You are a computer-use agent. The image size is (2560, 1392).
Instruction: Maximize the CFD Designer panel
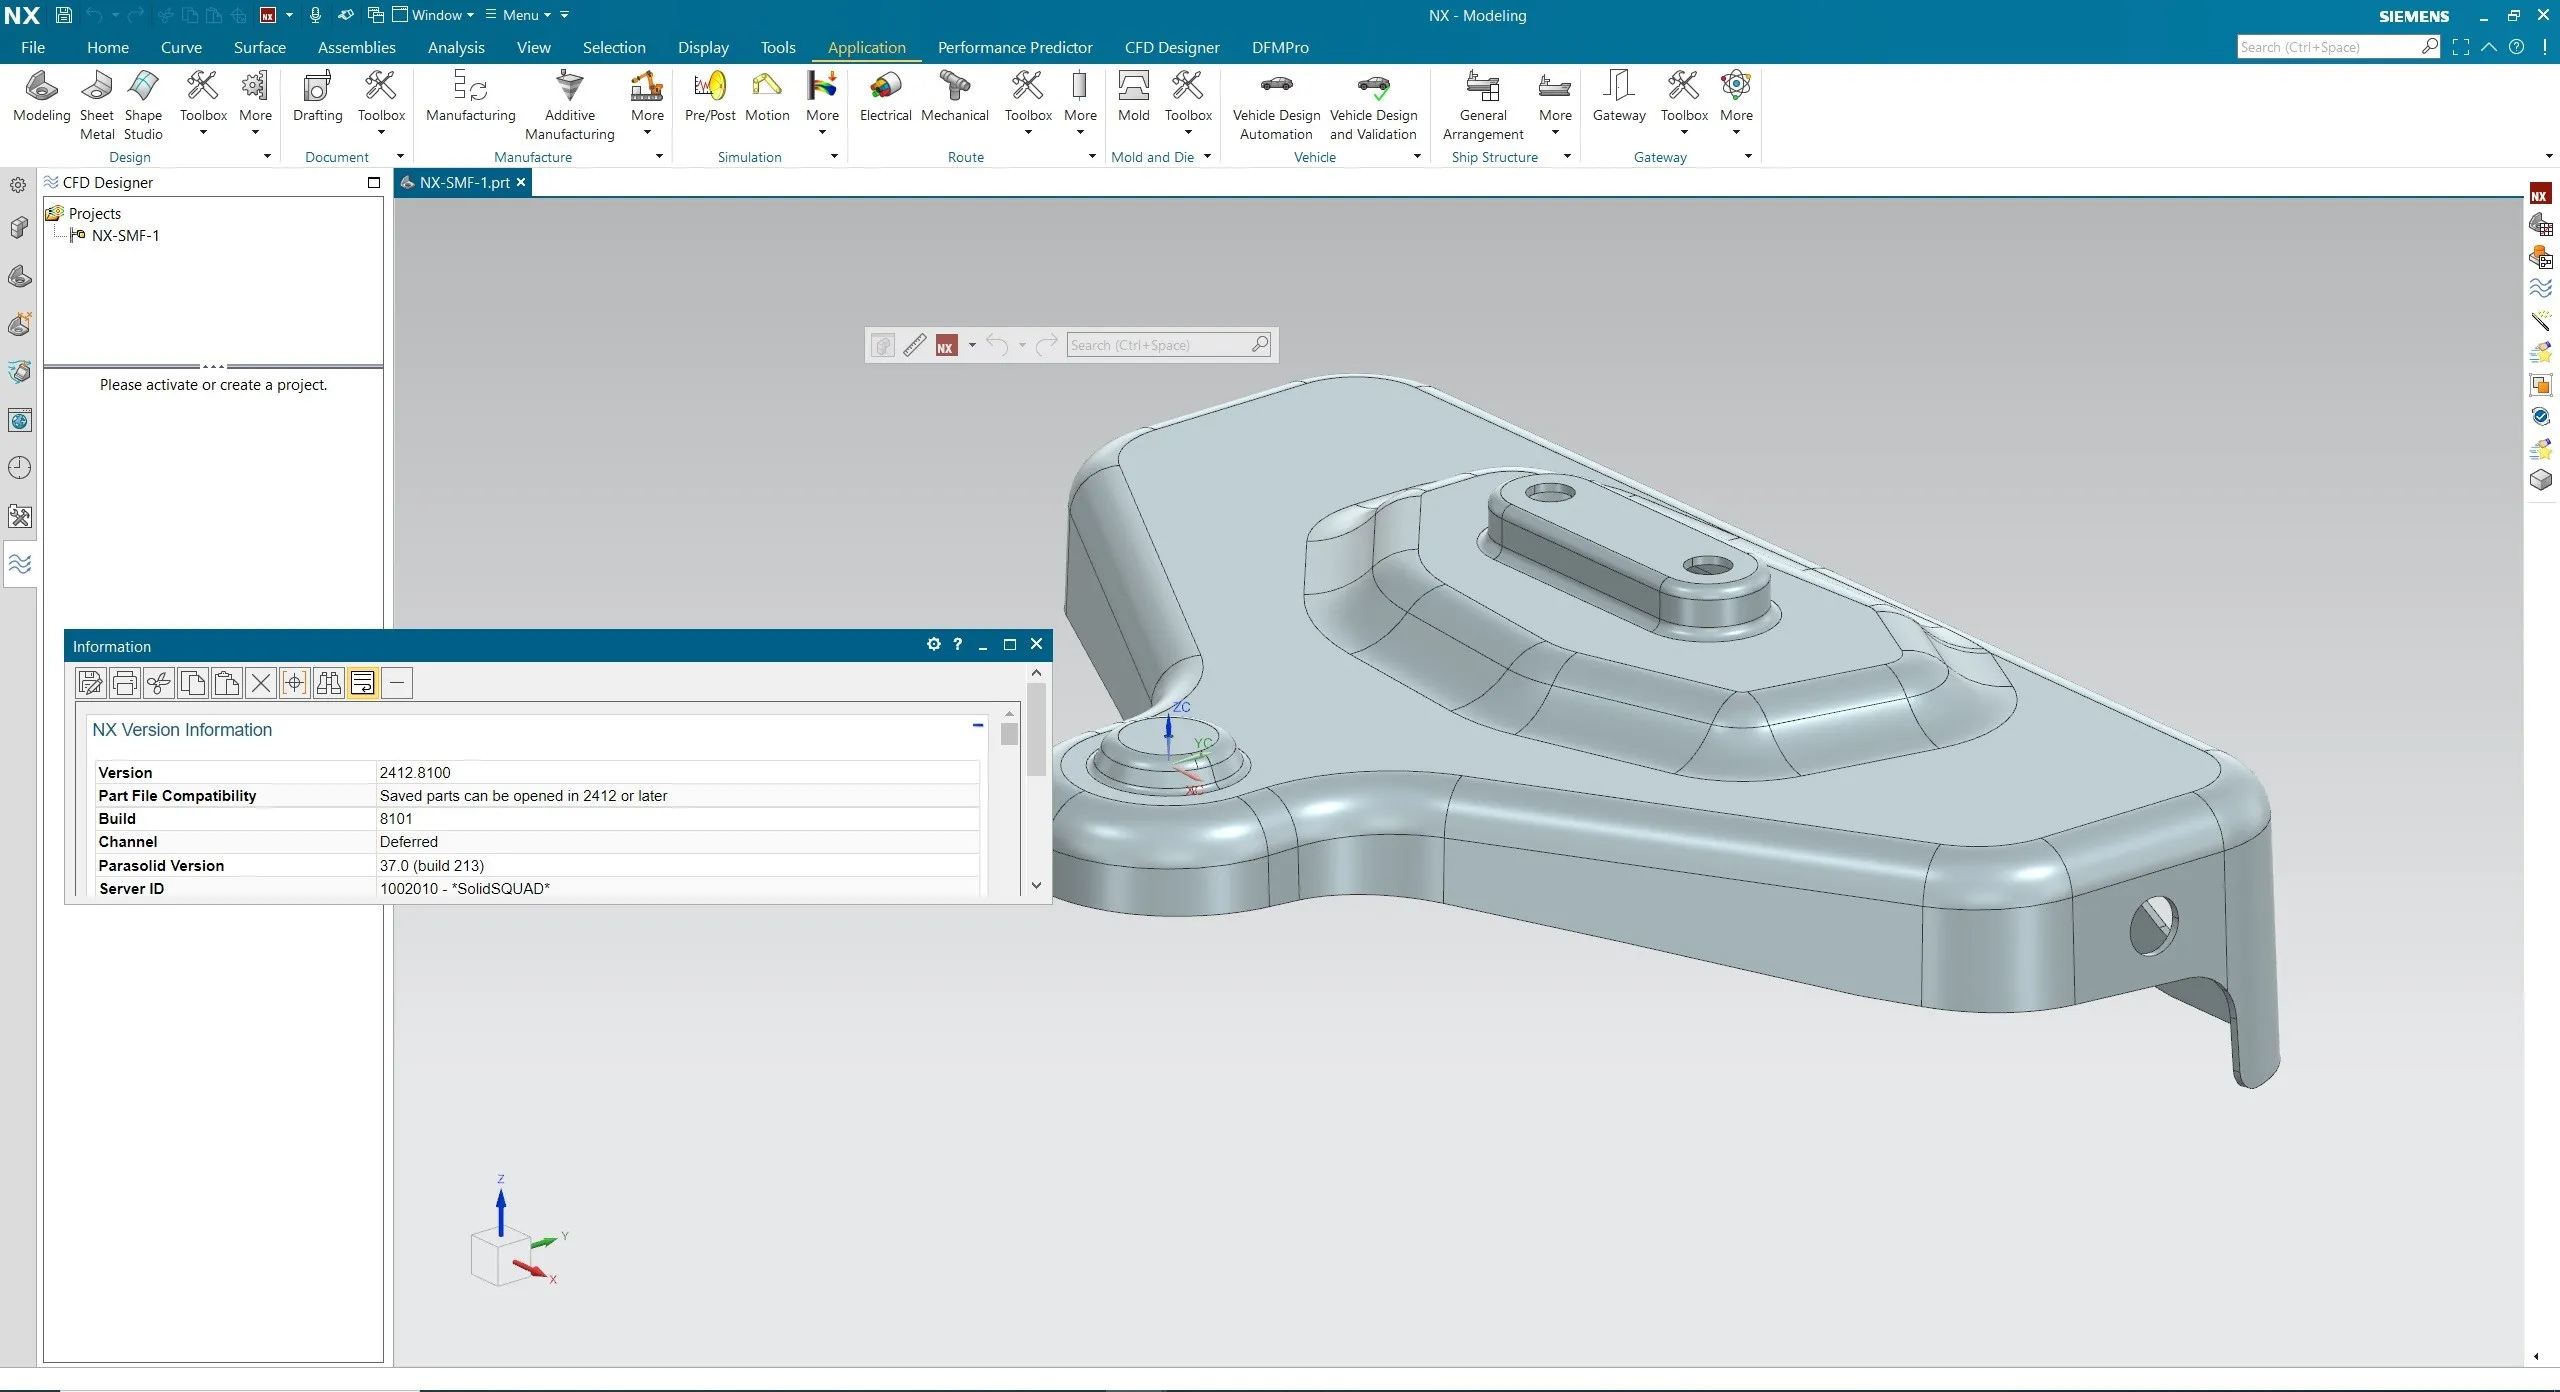click(374, 182)
